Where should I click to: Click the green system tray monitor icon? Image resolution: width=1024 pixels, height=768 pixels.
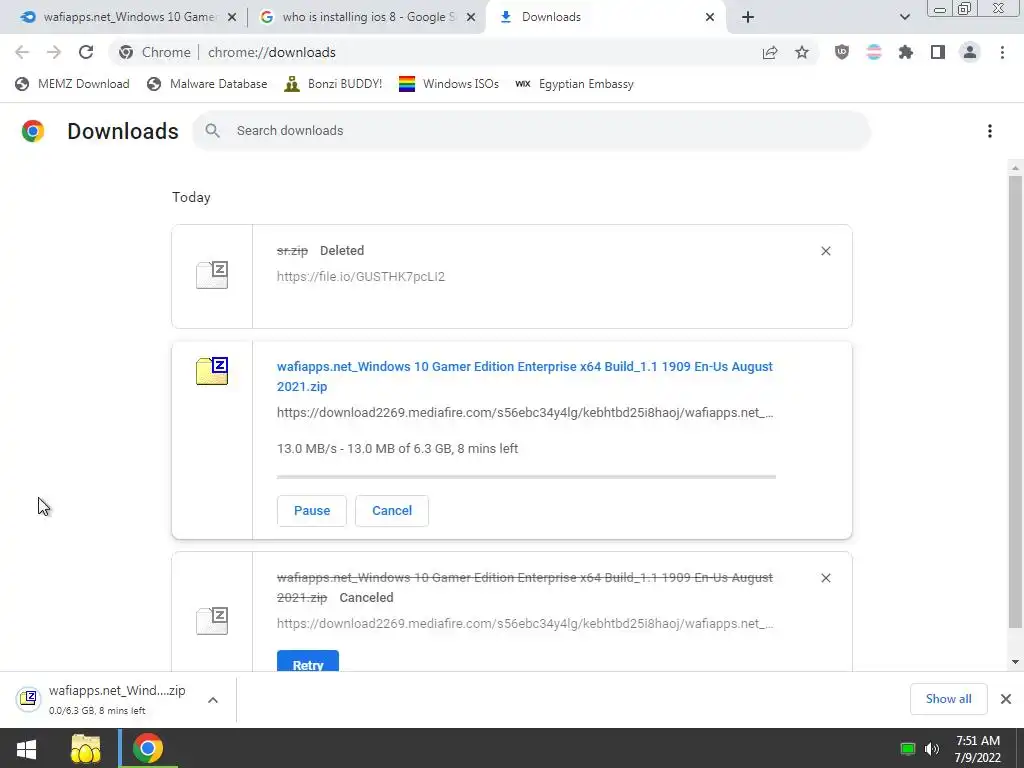click(908, 748)
